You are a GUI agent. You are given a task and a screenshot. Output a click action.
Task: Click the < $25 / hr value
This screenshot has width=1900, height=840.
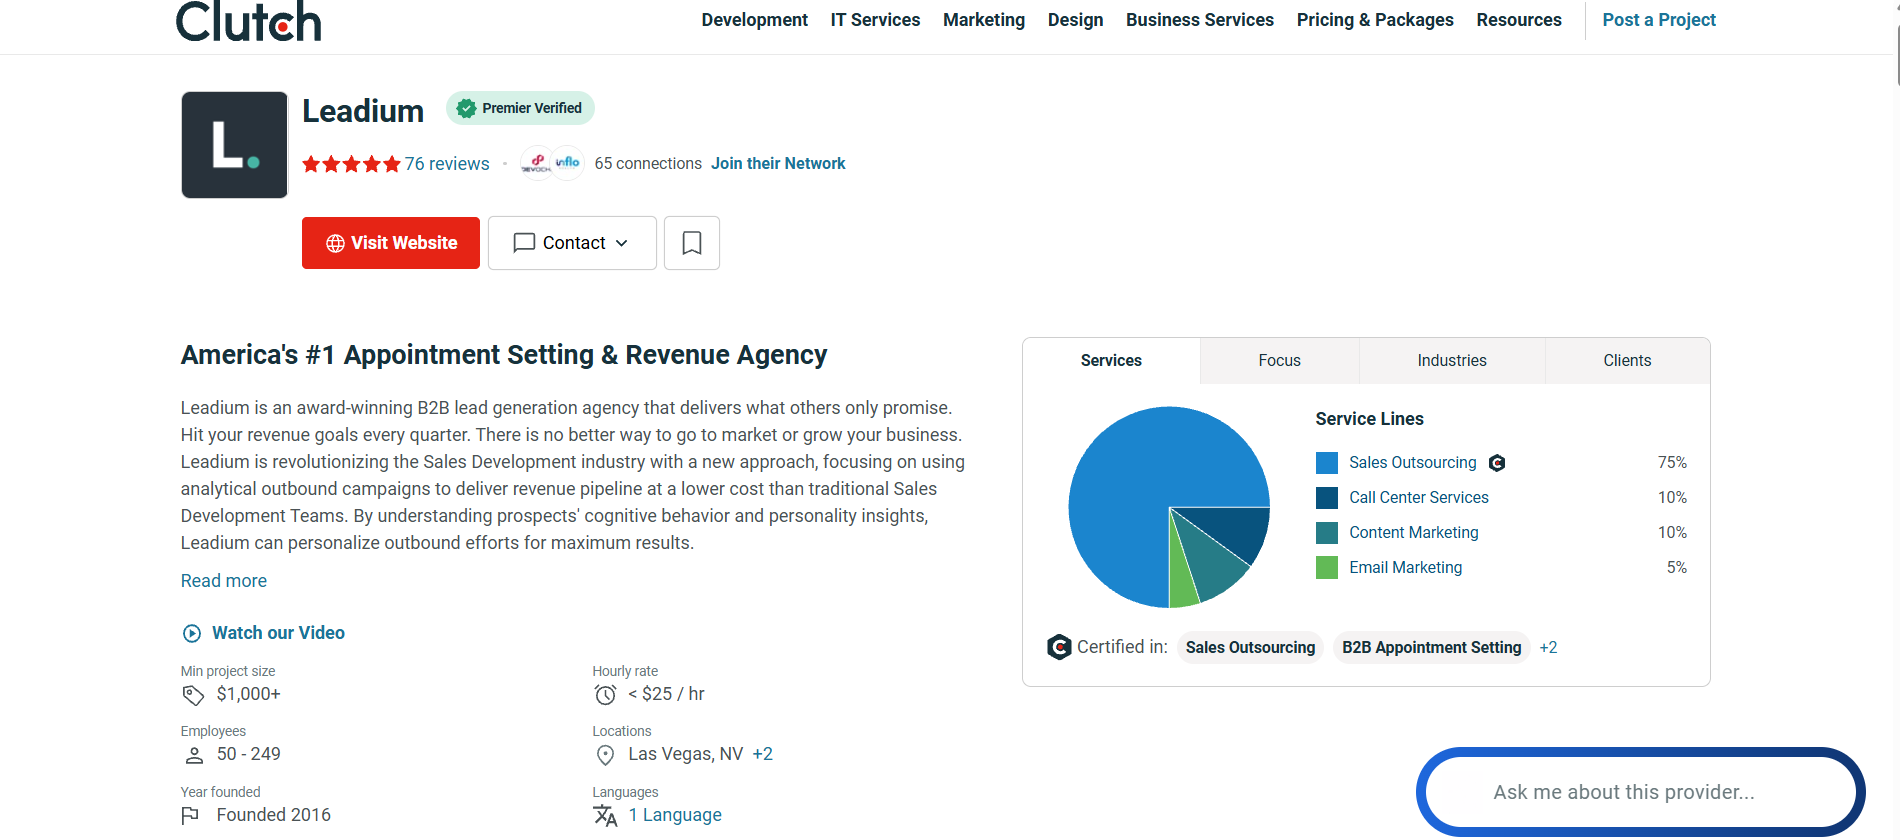[x=666, y=694]
